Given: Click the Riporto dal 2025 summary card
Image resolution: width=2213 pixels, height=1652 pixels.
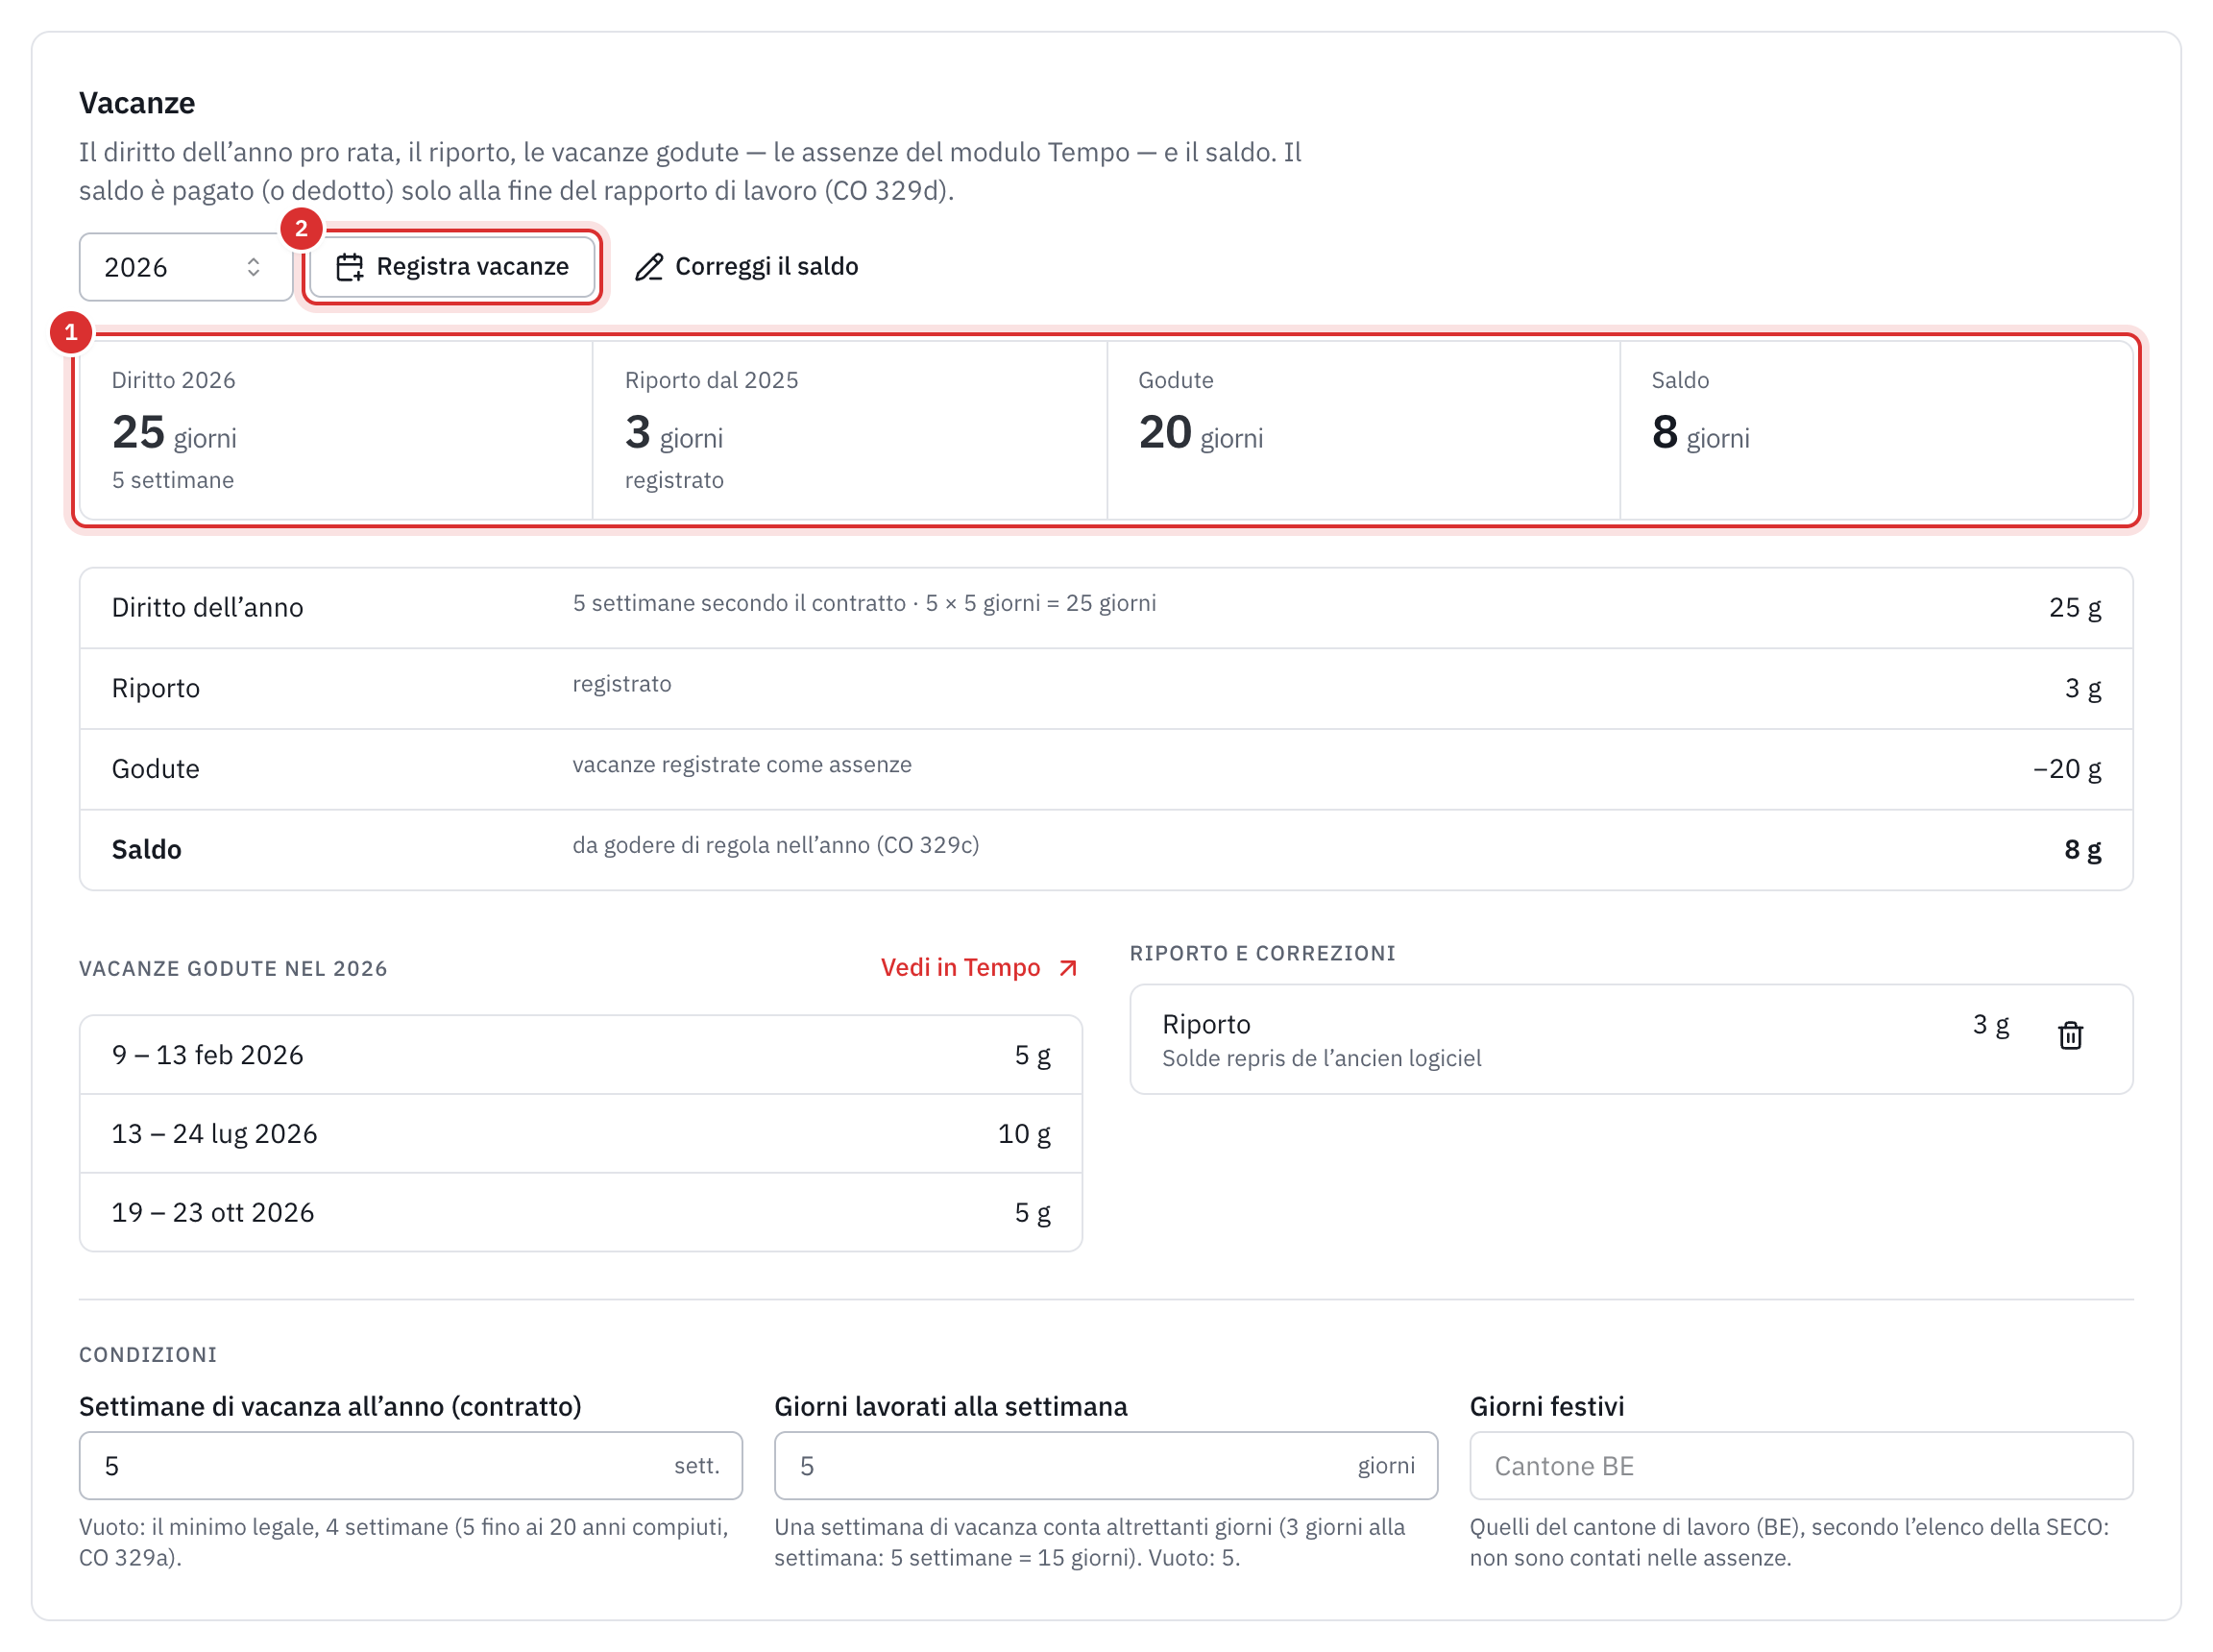Looking at the screenshot, I should click(x=849, y=430).
